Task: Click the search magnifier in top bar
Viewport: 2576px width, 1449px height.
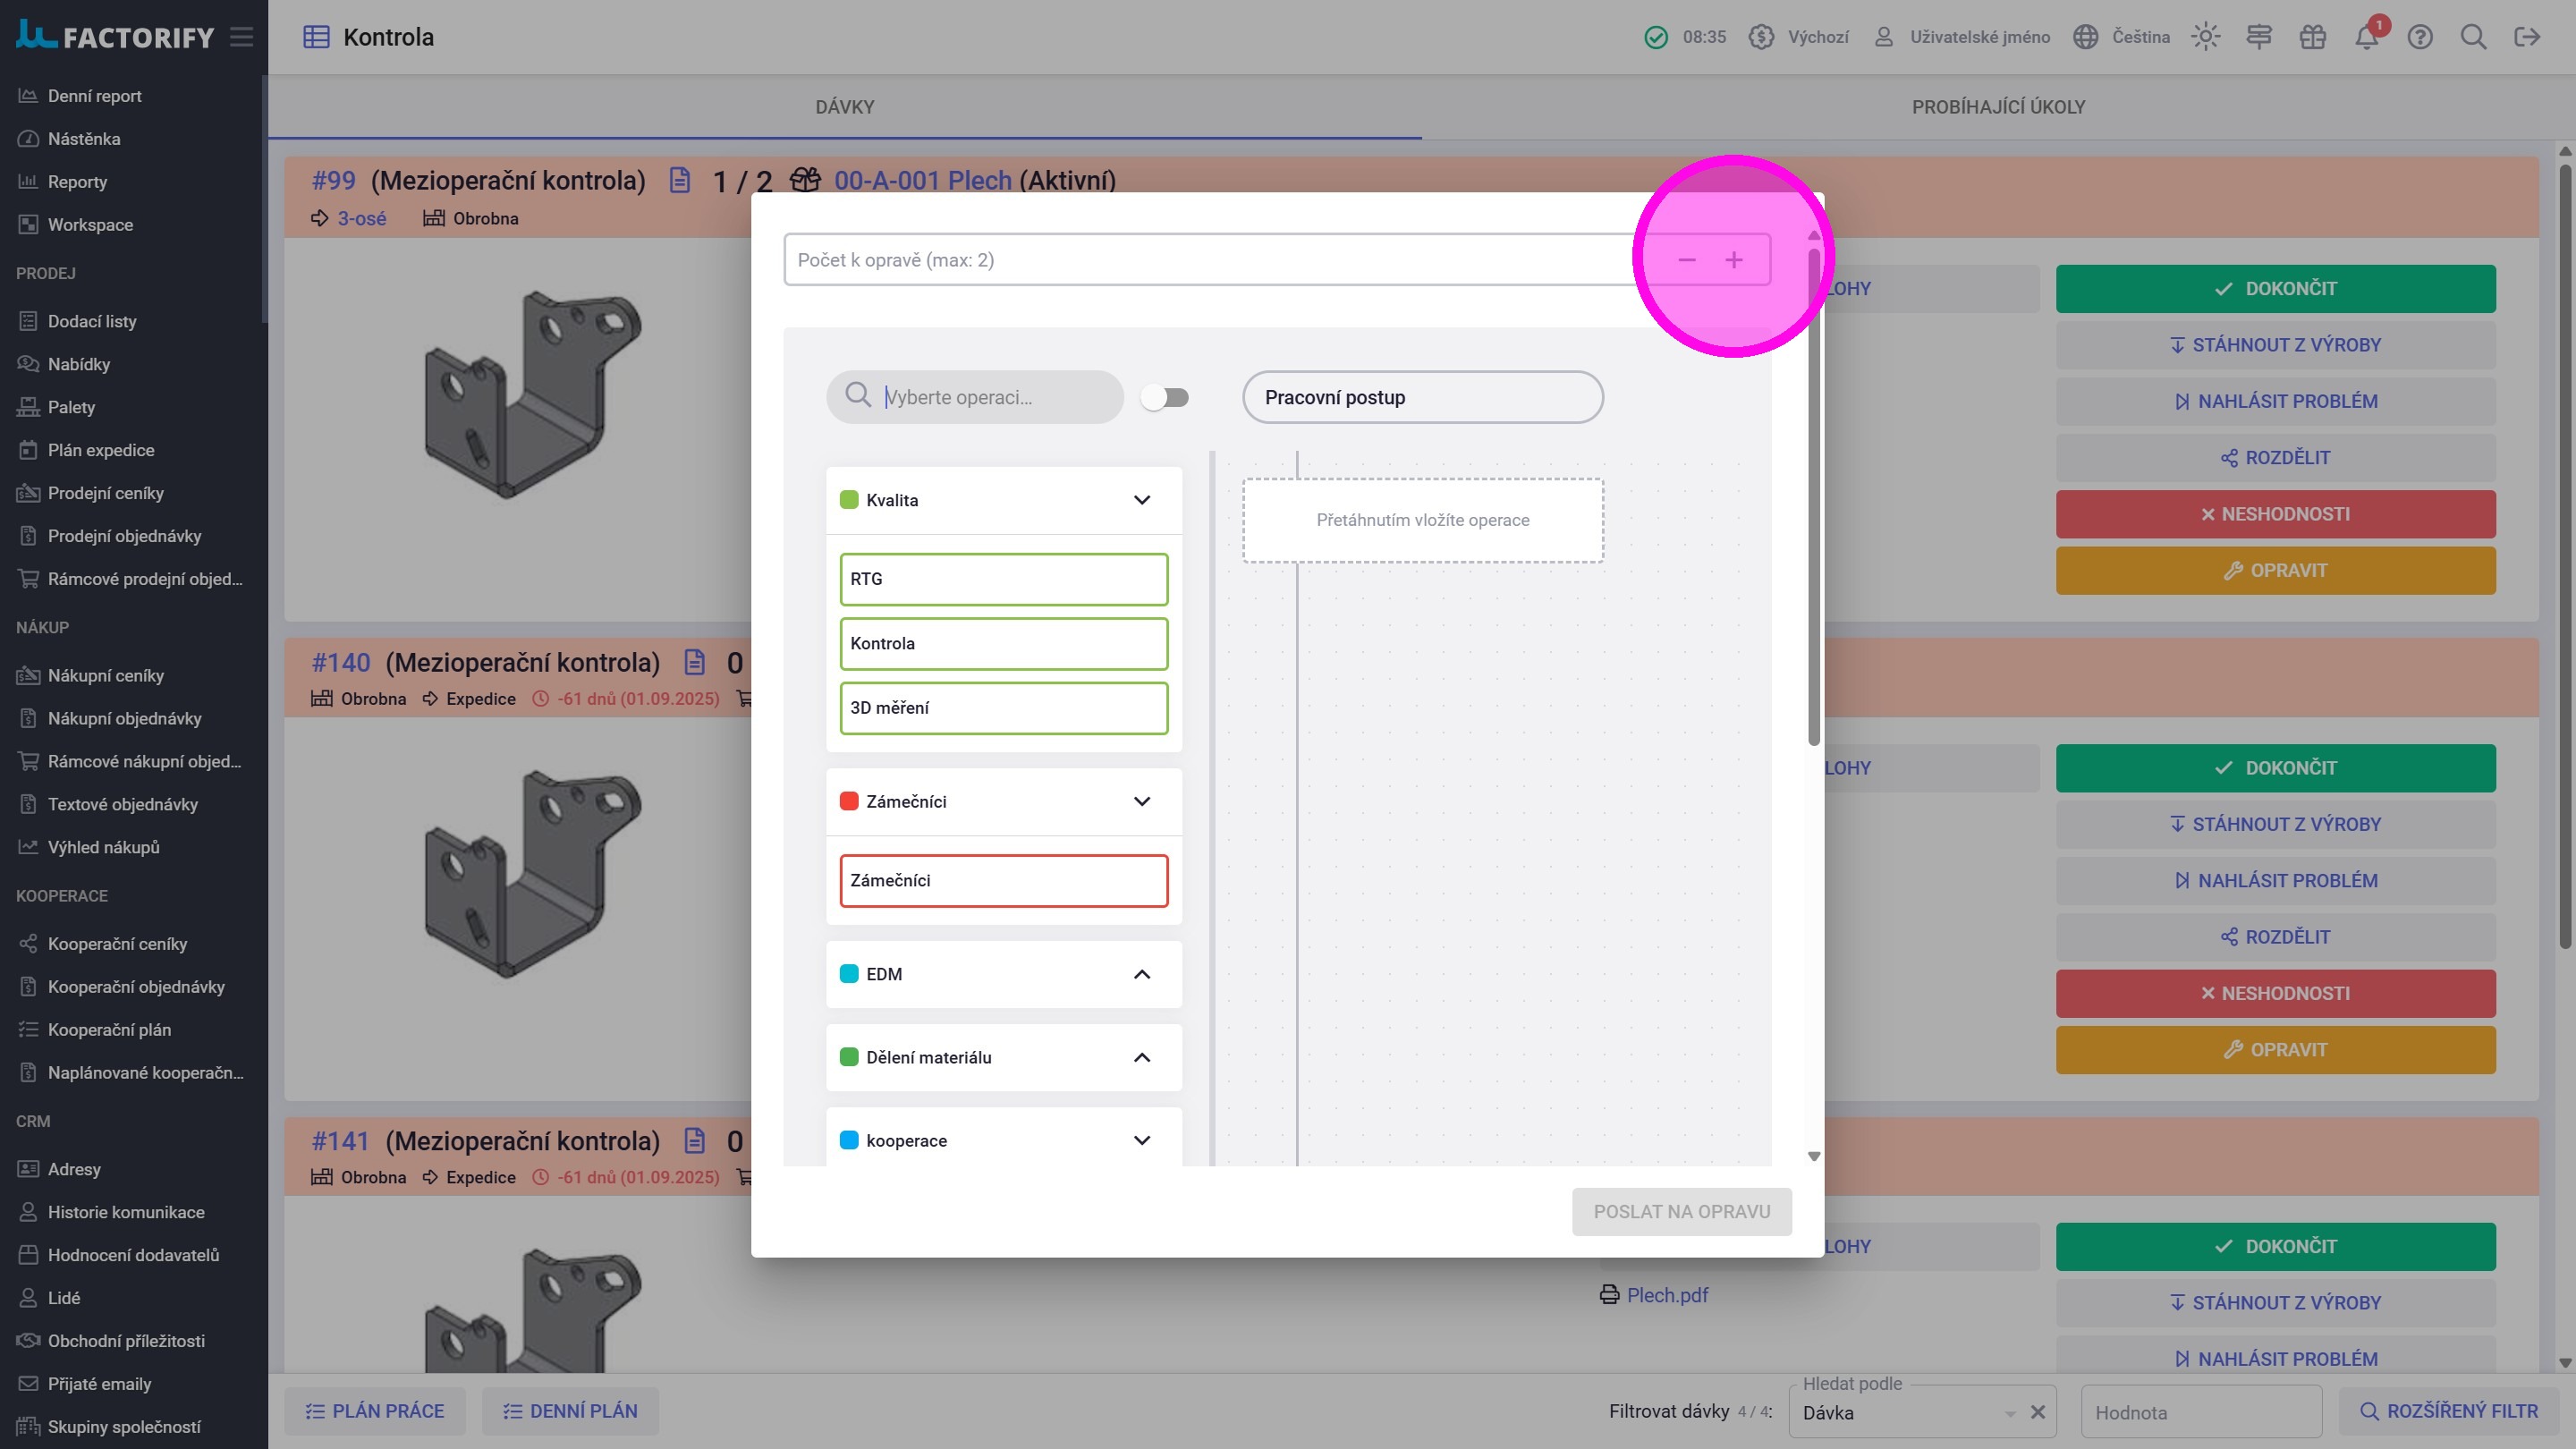Action: [x=2473, y=38]
